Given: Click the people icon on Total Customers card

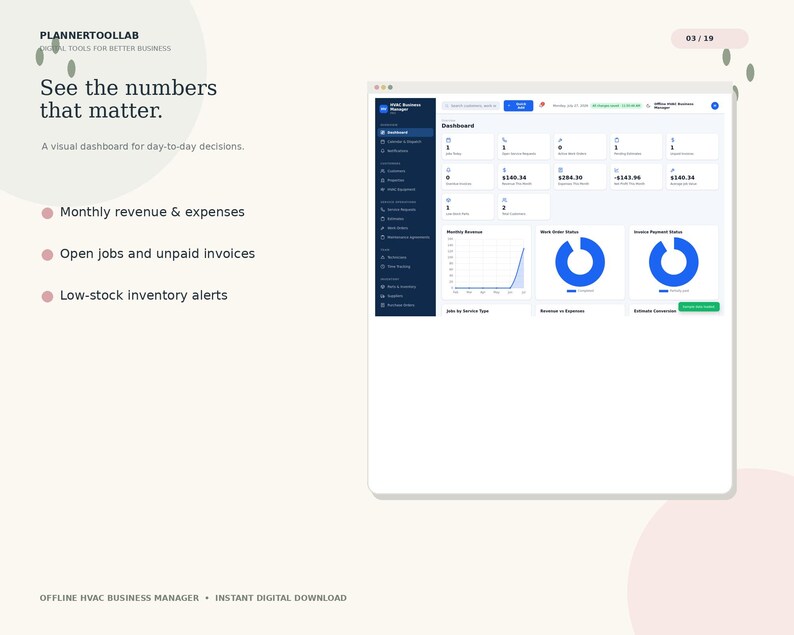Looking at the screenshot, I should 504,200.
